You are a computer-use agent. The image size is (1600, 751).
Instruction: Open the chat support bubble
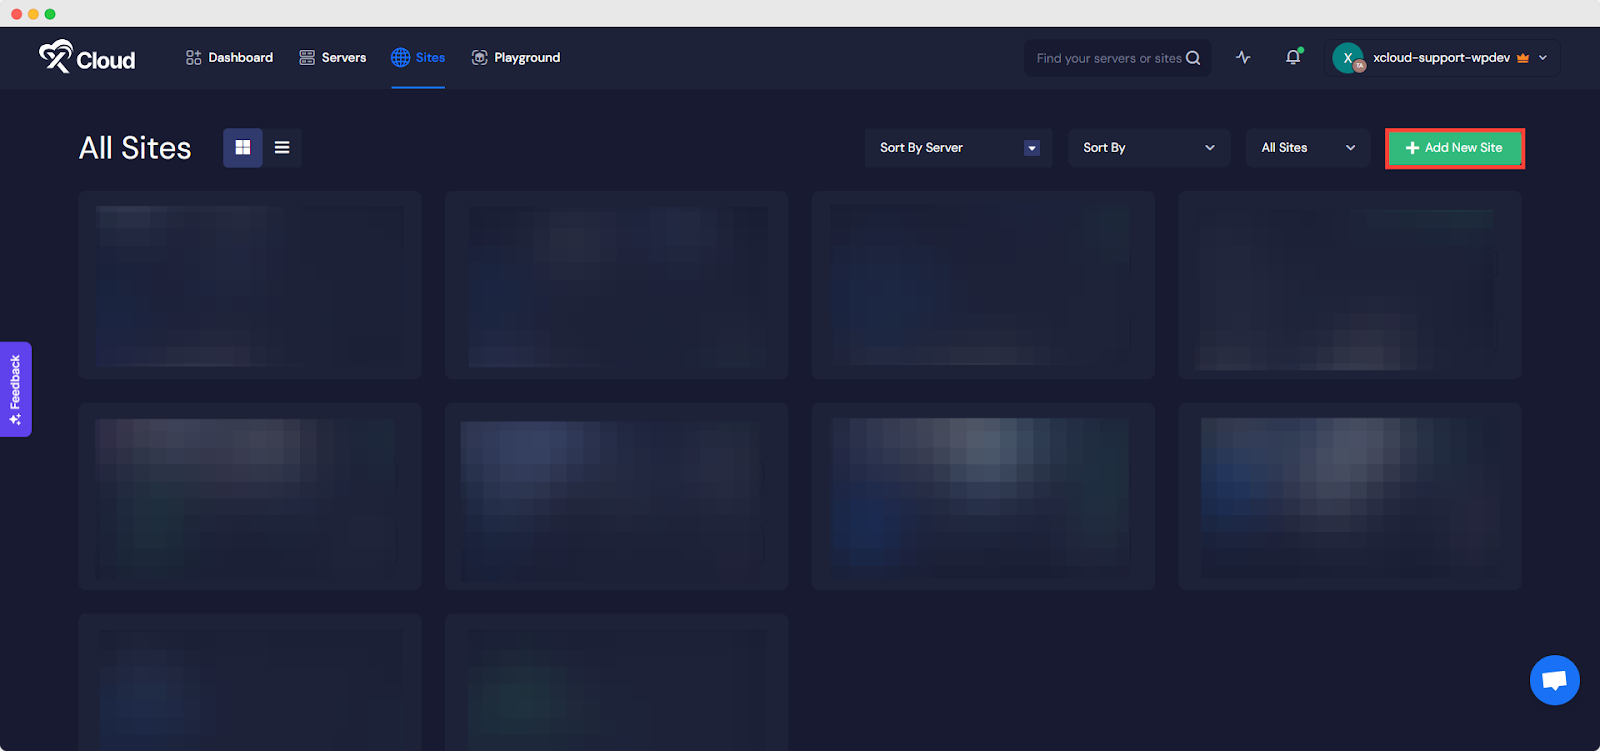[x=1554, y=680]
